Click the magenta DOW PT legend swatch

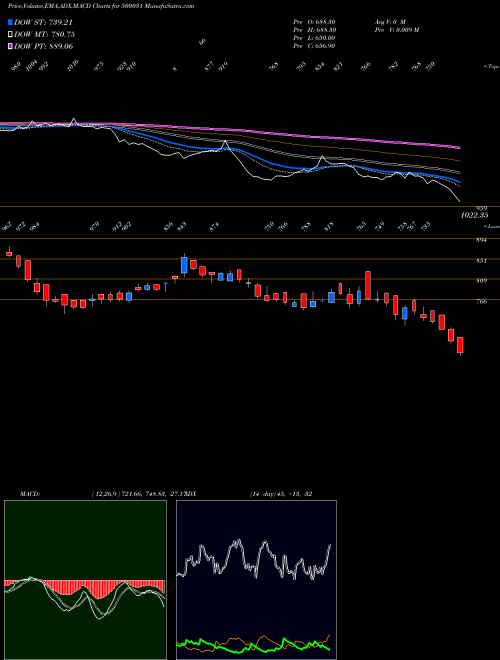(x=10, y=46)
